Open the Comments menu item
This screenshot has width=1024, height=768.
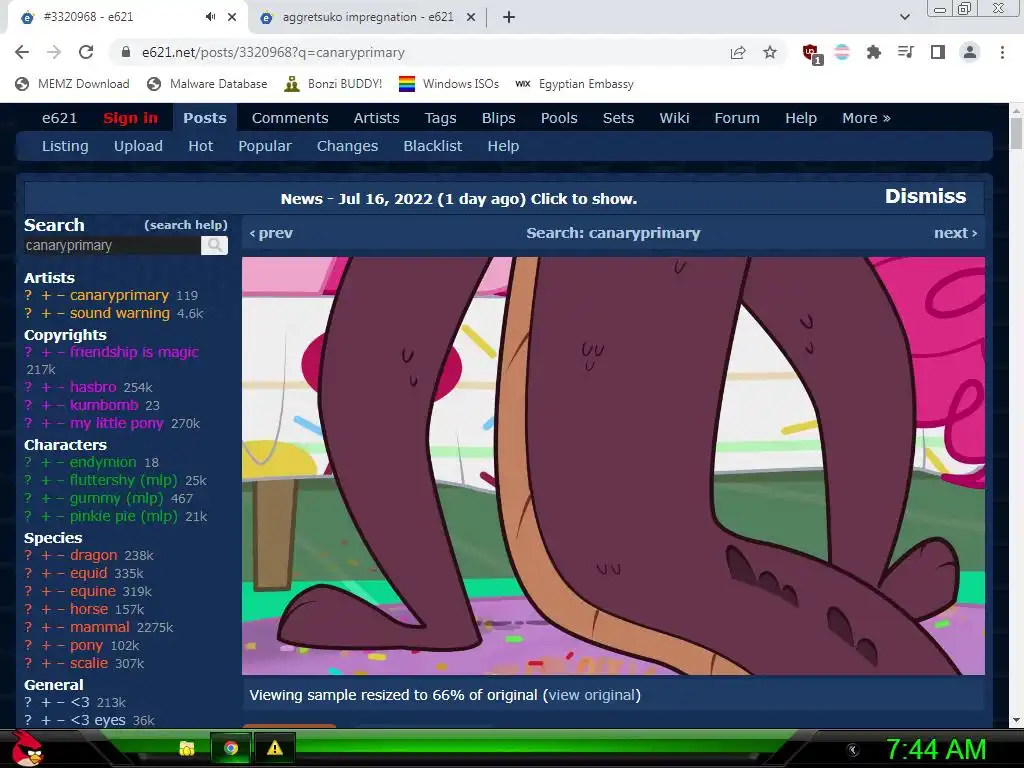290,118
